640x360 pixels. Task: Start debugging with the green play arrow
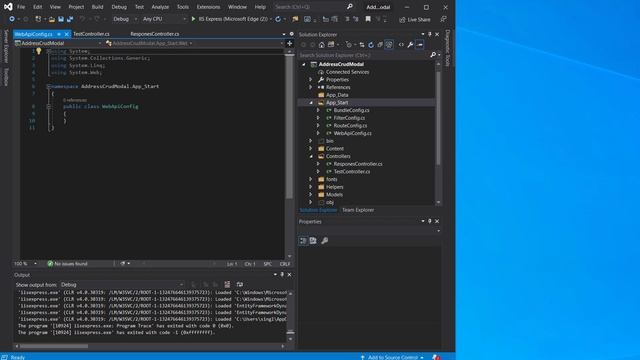coord(193,19)
